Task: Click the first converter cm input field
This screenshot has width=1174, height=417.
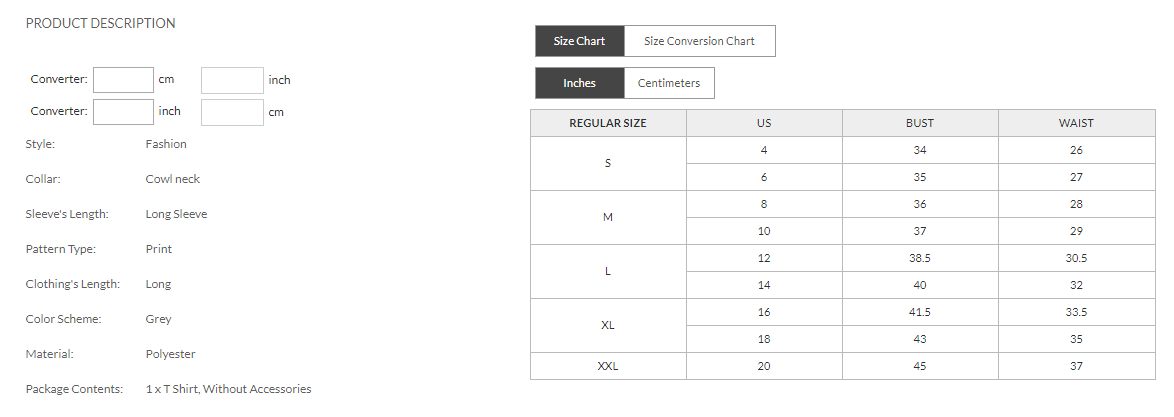Action: point(123,80)
